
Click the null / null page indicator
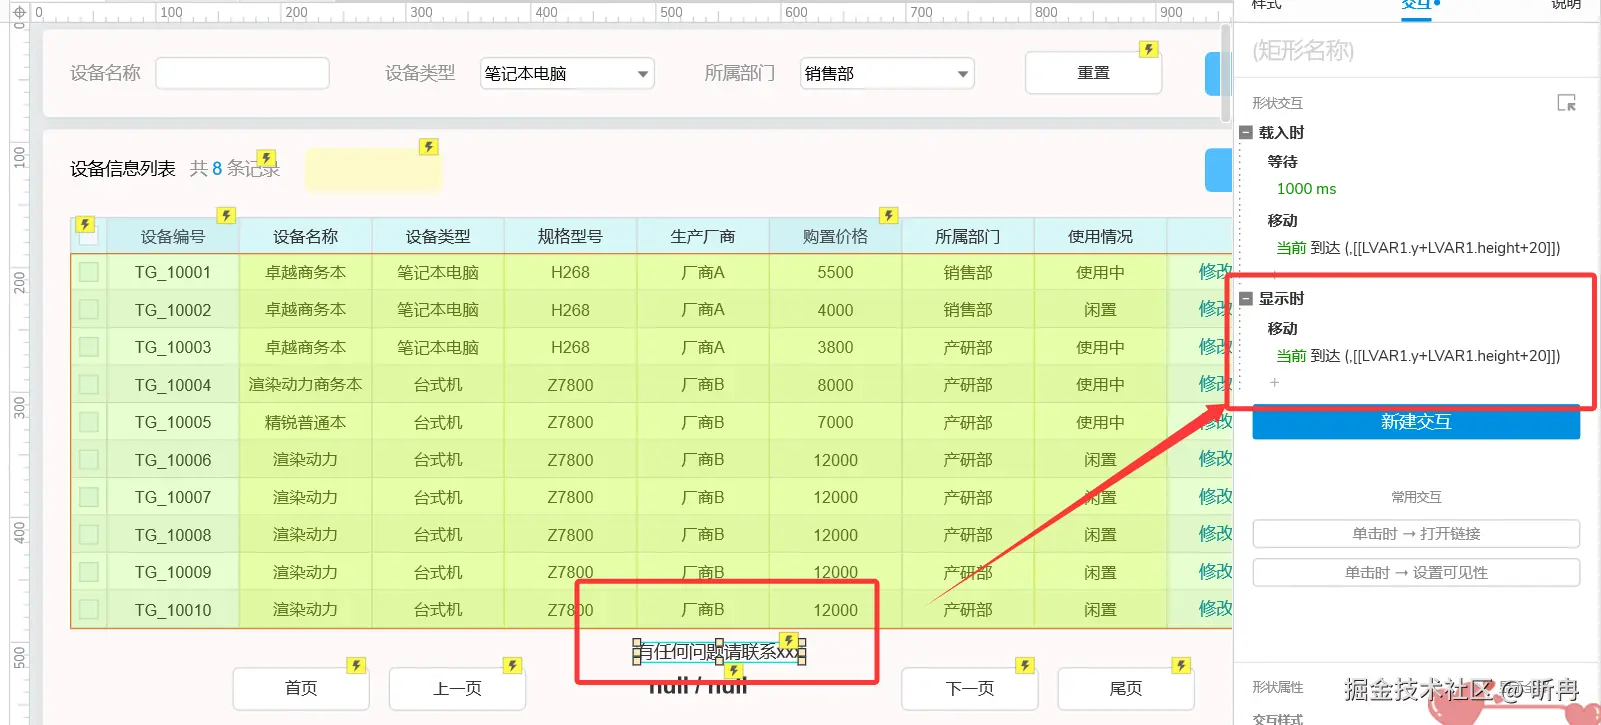[x=698, y=686]
